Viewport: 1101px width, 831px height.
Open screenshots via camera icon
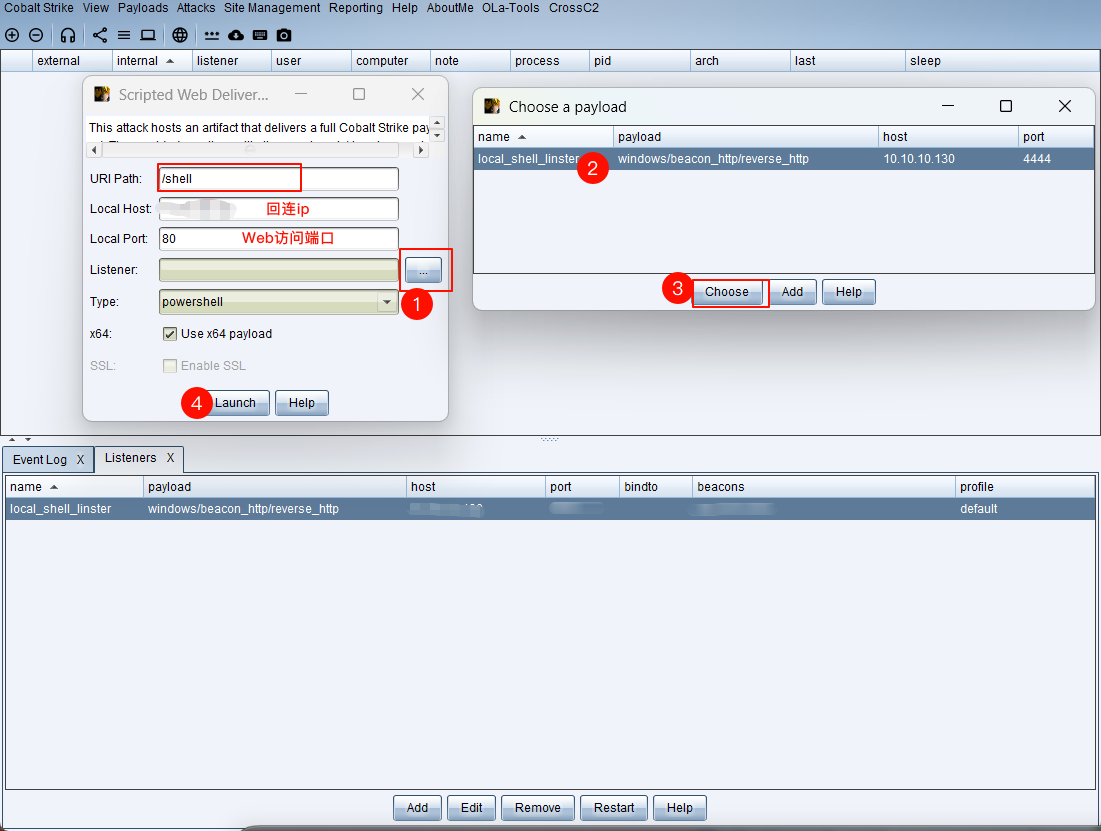tap(284, 35)
